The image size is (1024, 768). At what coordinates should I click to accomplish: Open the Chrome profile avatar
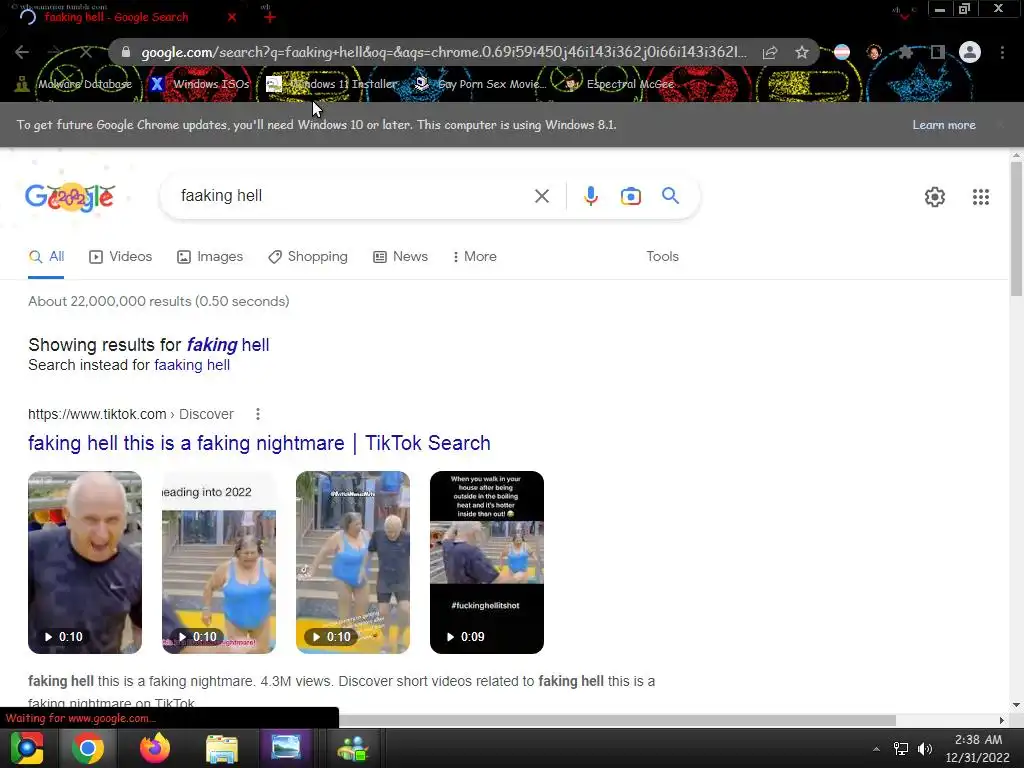pos(970,52)
